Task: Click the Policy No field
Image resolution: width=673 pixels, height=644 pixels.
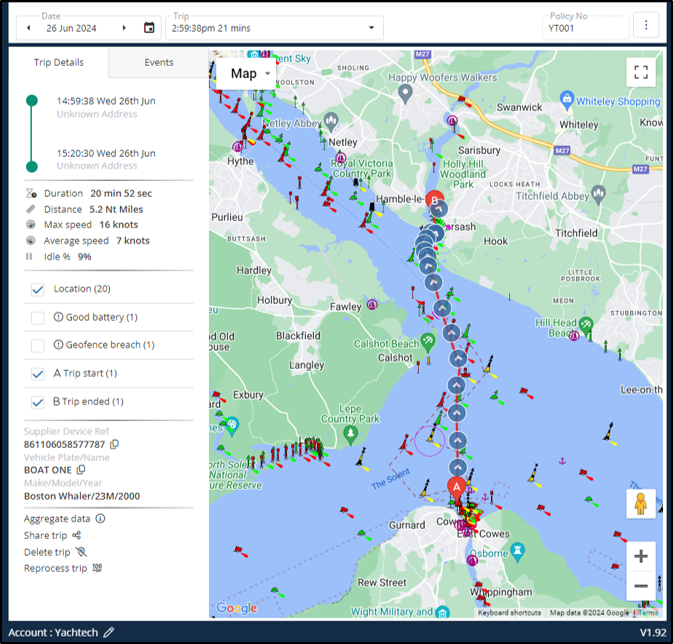Action: pyautogui.click(x=585, y=28)
